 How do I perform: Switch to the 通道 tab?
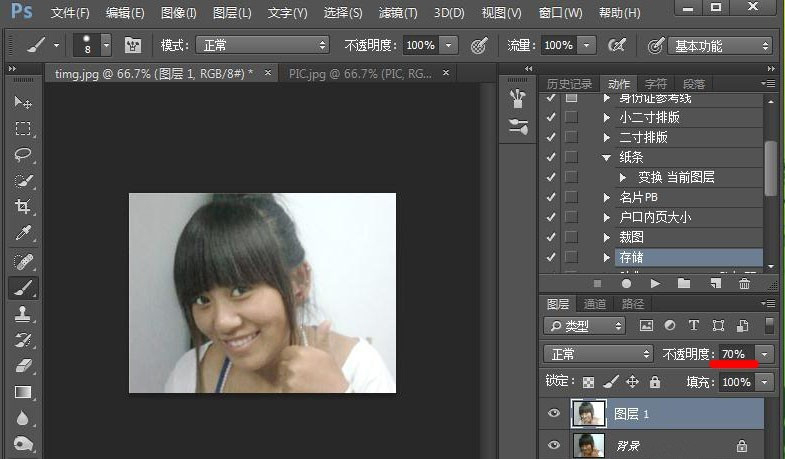(595, 304)
